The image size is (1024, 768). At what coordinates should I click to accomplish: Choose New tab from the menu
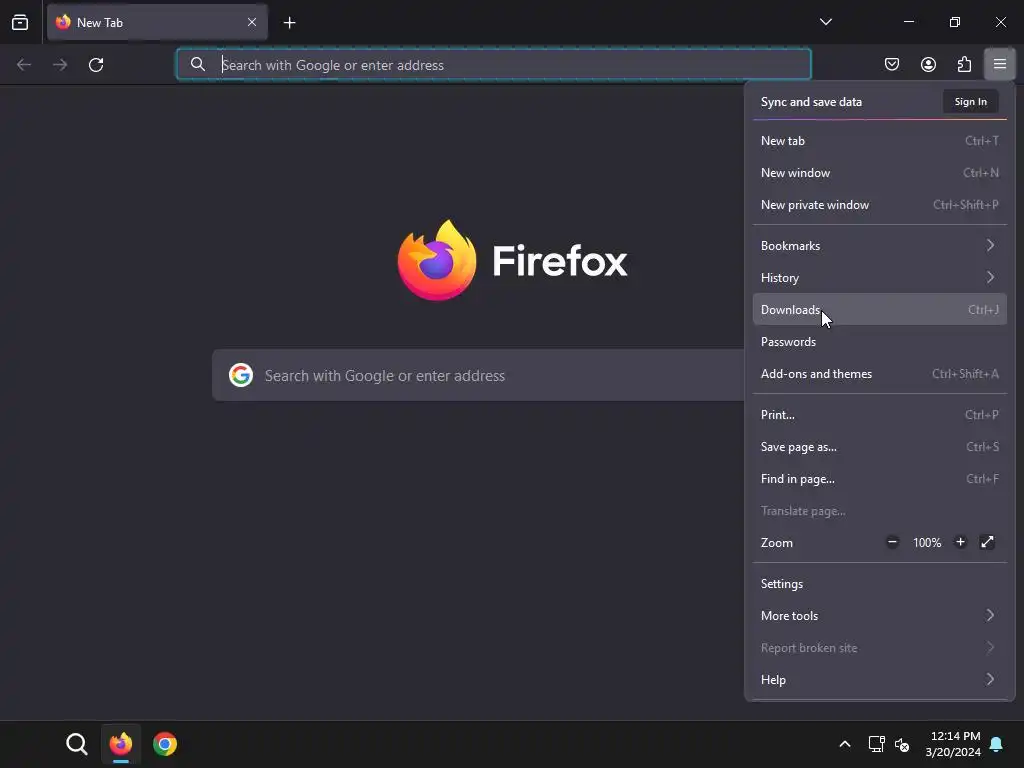pos(880,140)
